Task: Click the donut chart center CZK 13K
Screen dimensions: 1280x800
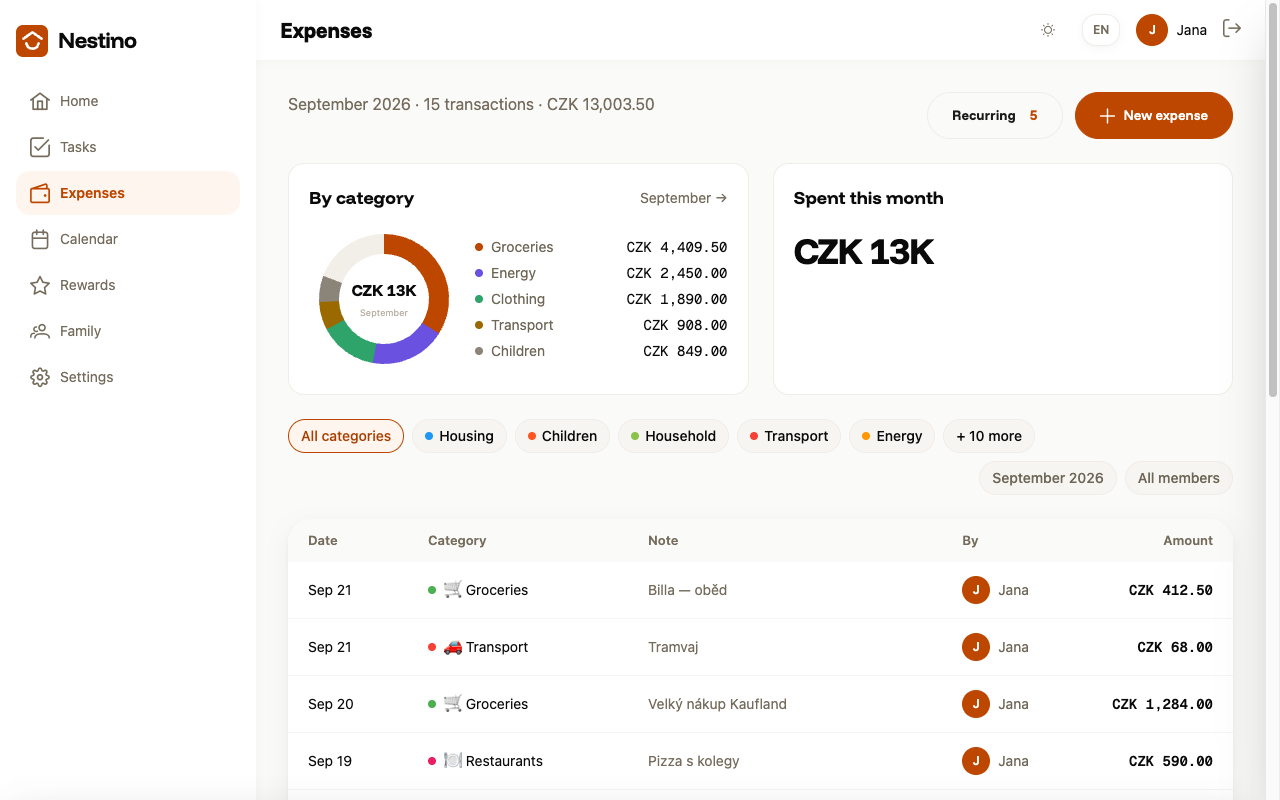Action: click(384, 291)
